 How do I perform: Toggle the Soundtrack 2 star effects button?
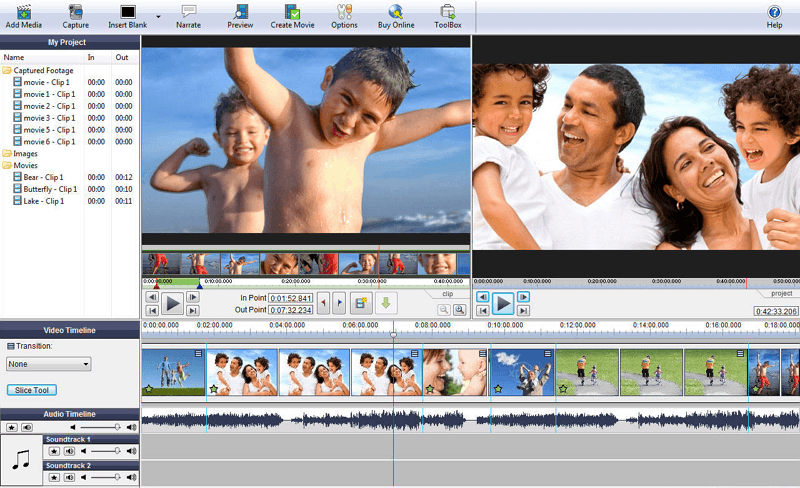(x=54, y=478)
